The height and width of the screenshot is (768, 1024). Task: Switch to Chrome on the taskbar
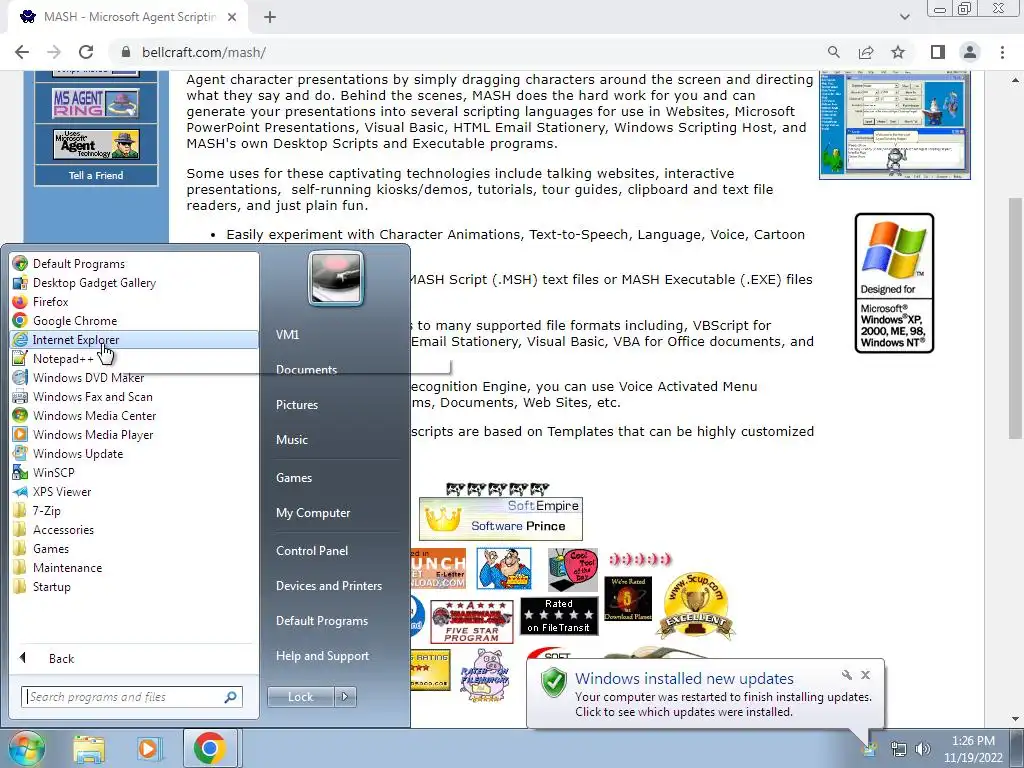click(x=209, y=748)
